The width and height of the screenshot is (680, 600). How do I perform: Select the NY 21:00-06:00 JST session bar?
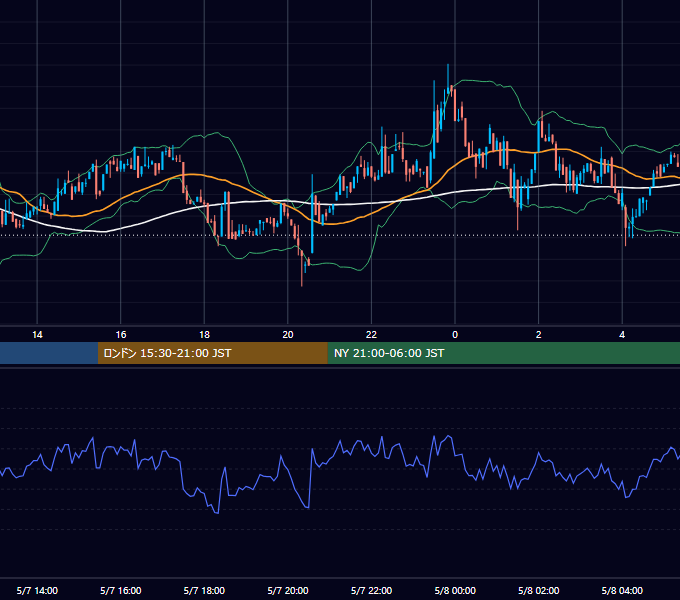click(503, 353)
